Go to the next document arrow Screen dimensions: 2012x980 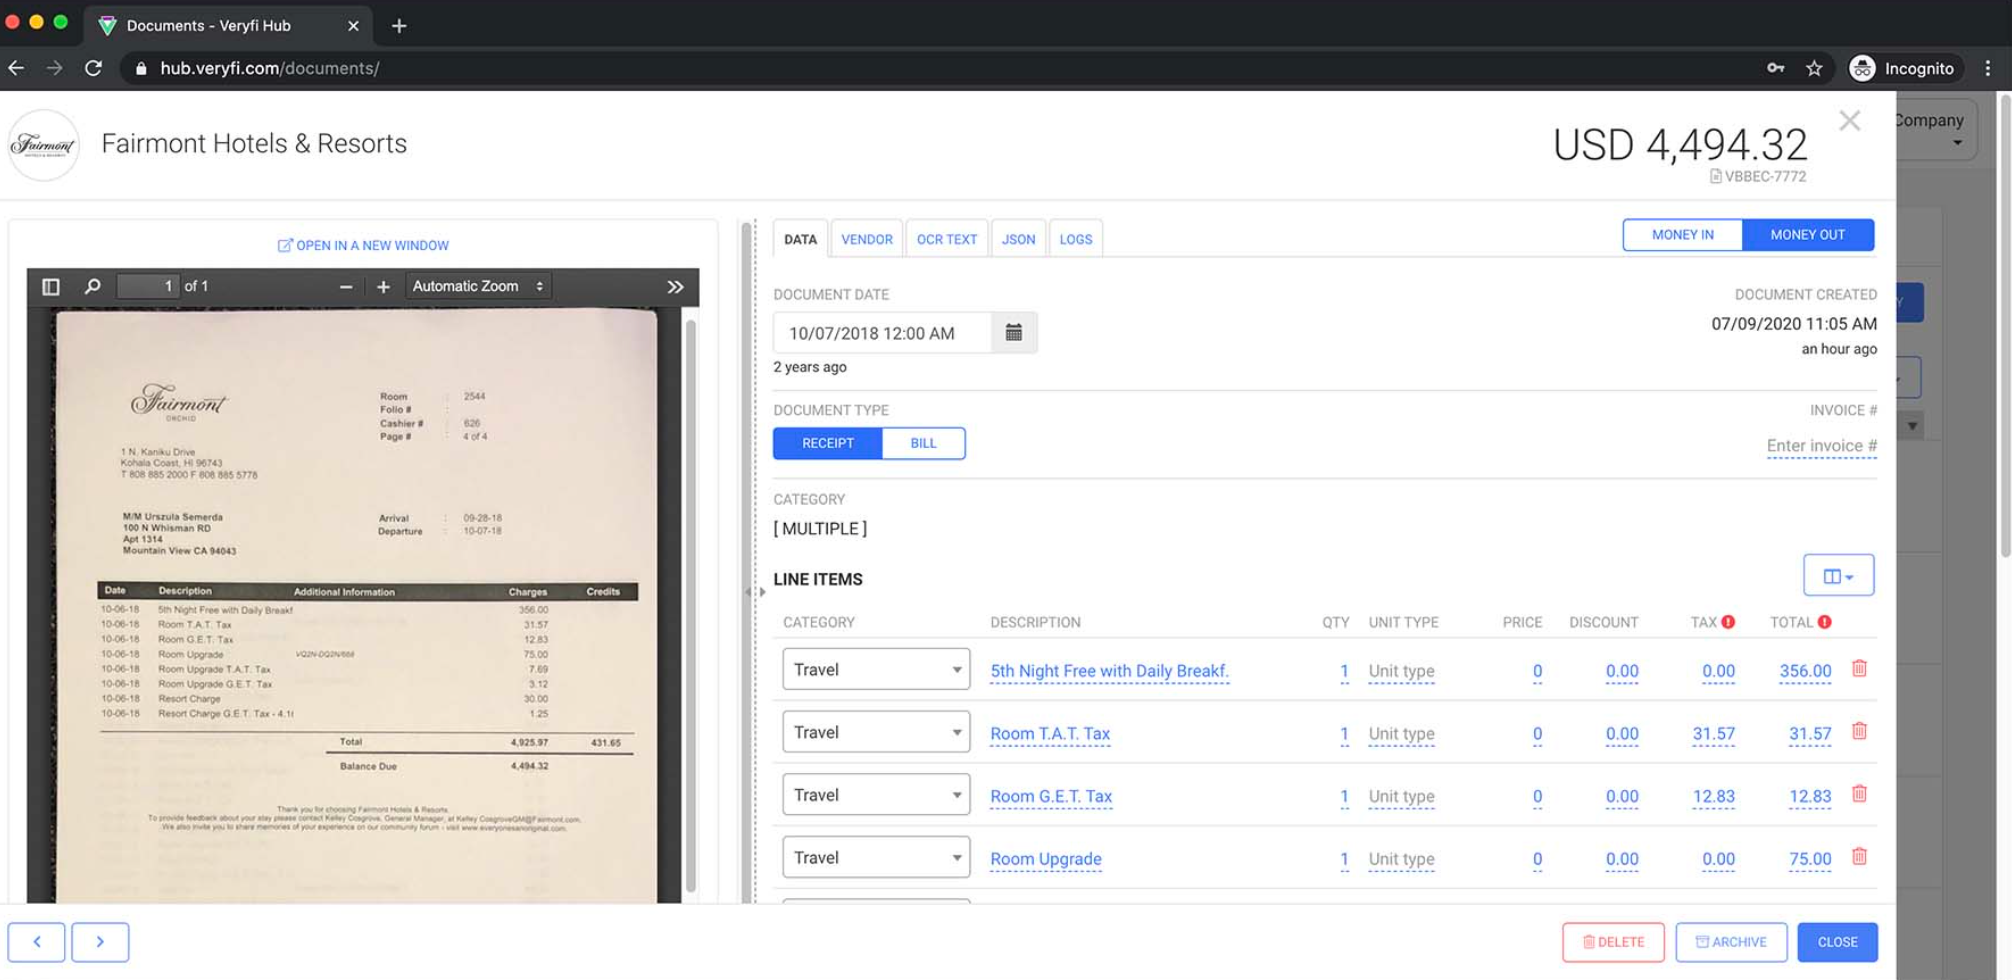coord(100,942)
